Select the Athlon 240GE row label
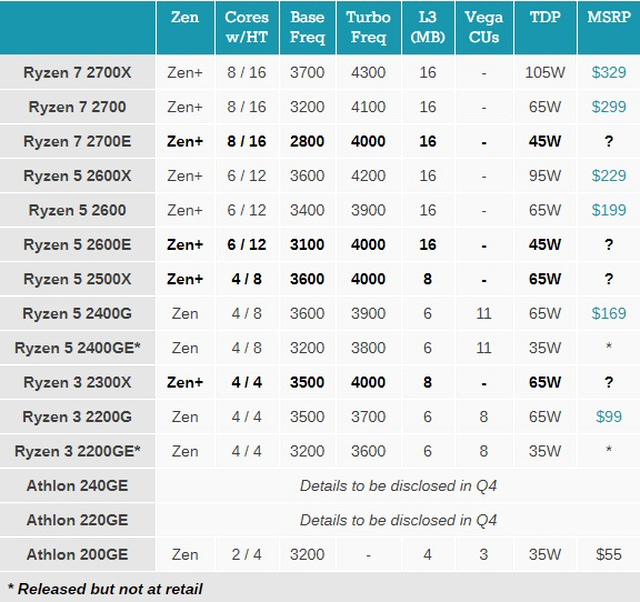This screenshot has width=640, height=602. point(77,486)
